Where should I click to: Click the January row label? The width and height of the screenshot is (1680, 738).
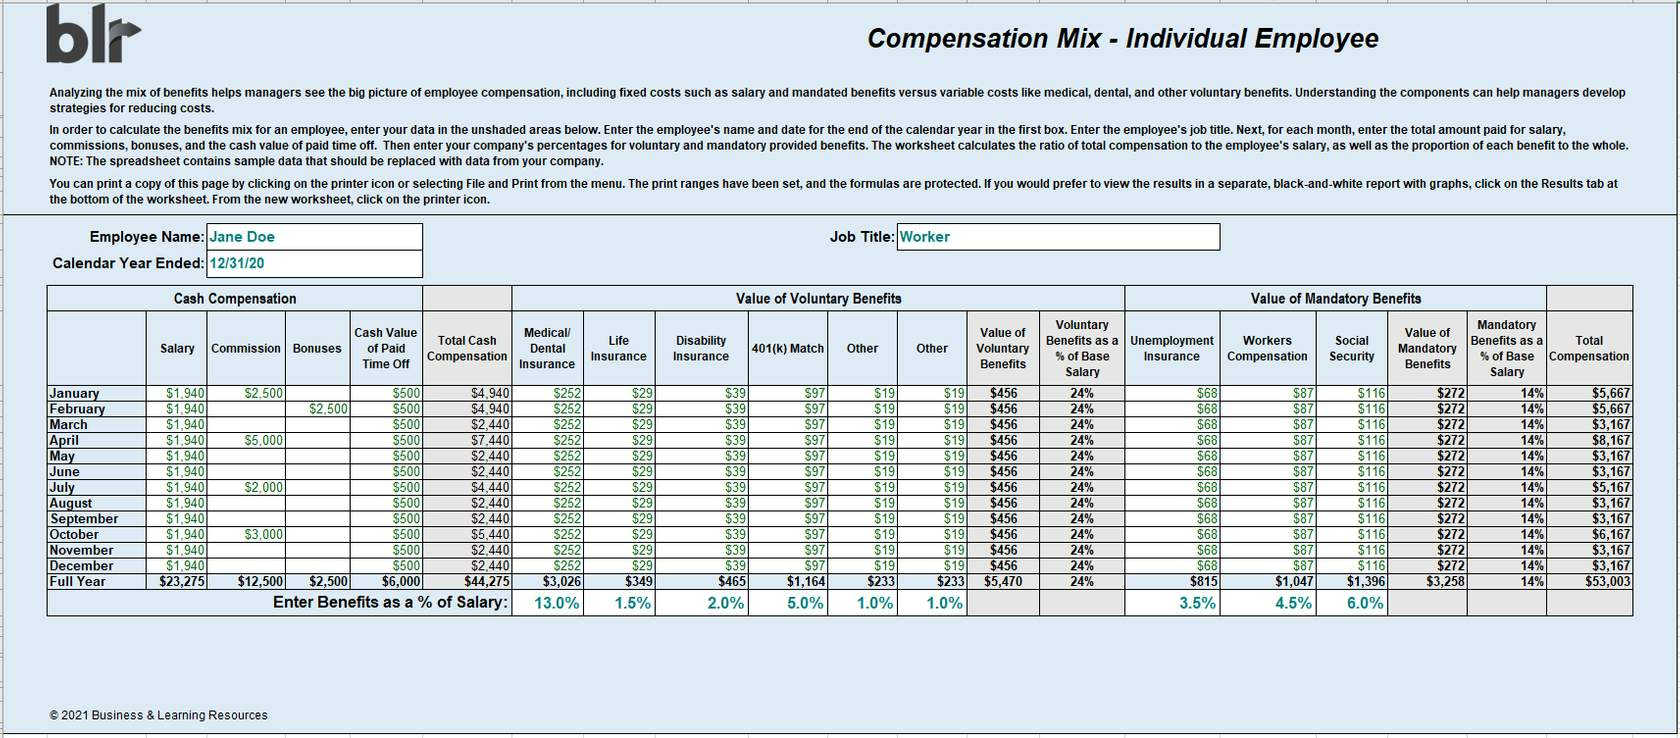pos(97,393)
